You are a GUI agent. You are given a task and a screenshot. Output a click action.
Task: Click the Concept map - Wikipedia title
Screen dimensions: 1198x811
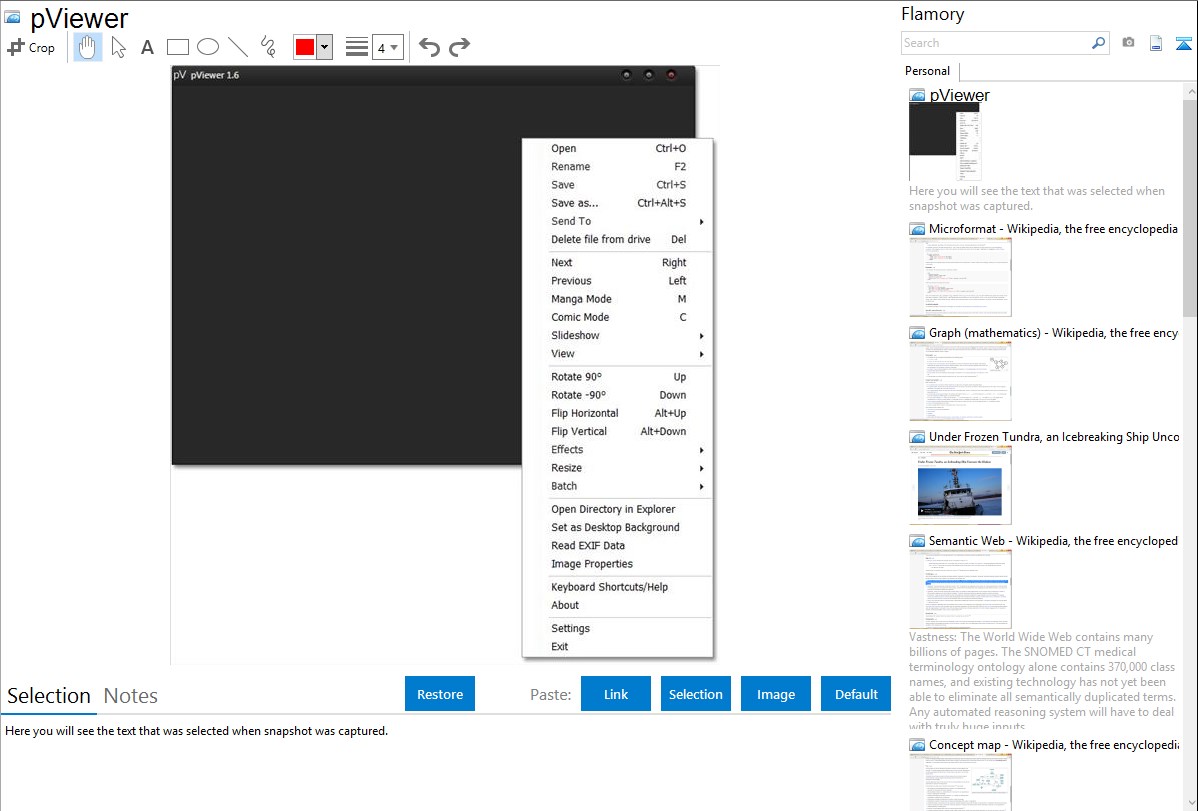(x=1054, y=745)
